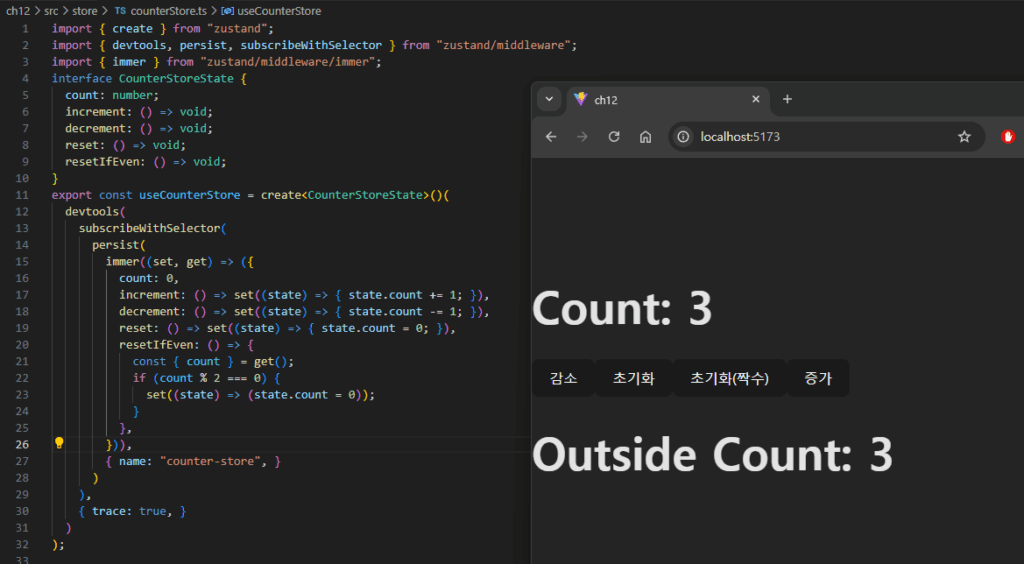Bookmark this page with the star icon
Screen dimensions: 1024x564
click(x=964, y=137)
